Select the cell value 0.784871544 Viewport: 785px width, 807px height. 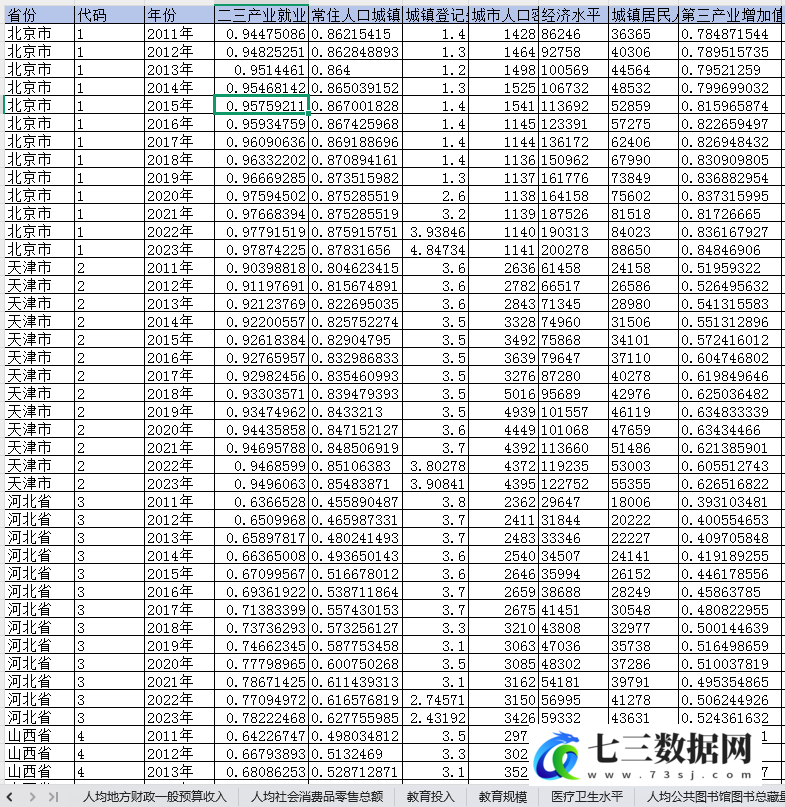point(731,33)
